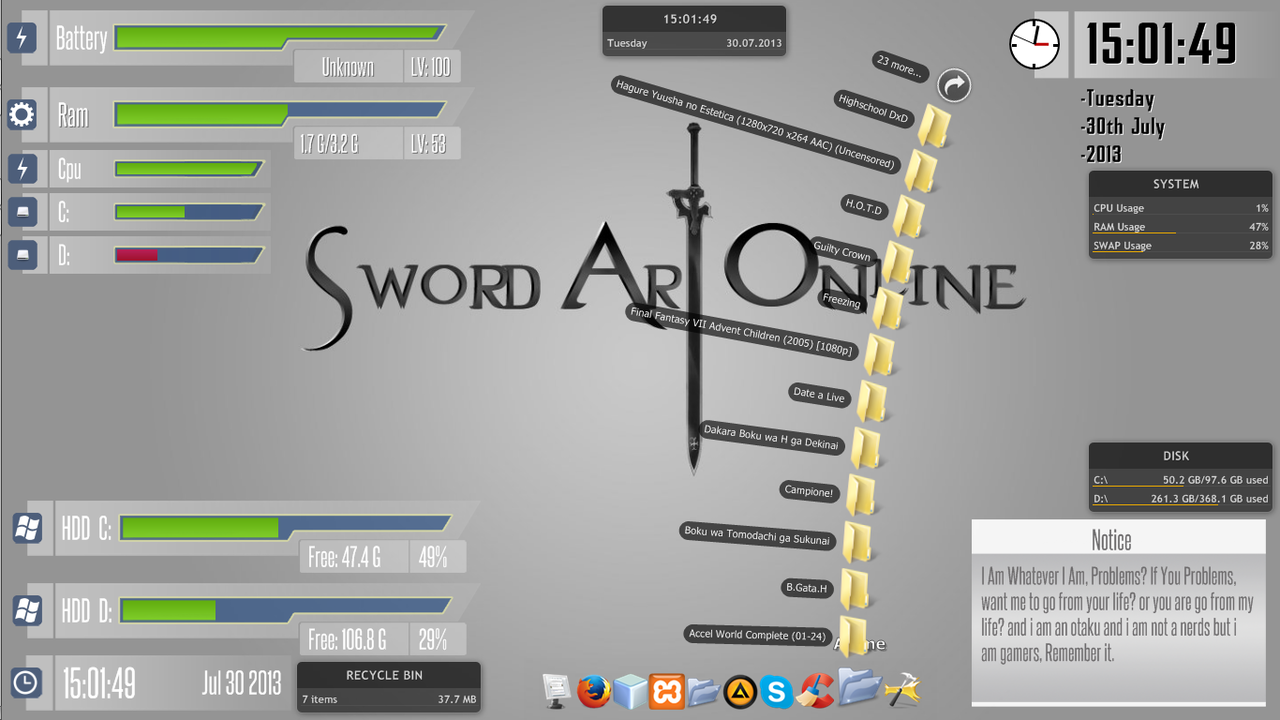Image resolution: width=1280 pixels, height=720 pixels.
Task: Click the top-center clock gadget time
Action: pyautogui.click(x=691, y=19)
